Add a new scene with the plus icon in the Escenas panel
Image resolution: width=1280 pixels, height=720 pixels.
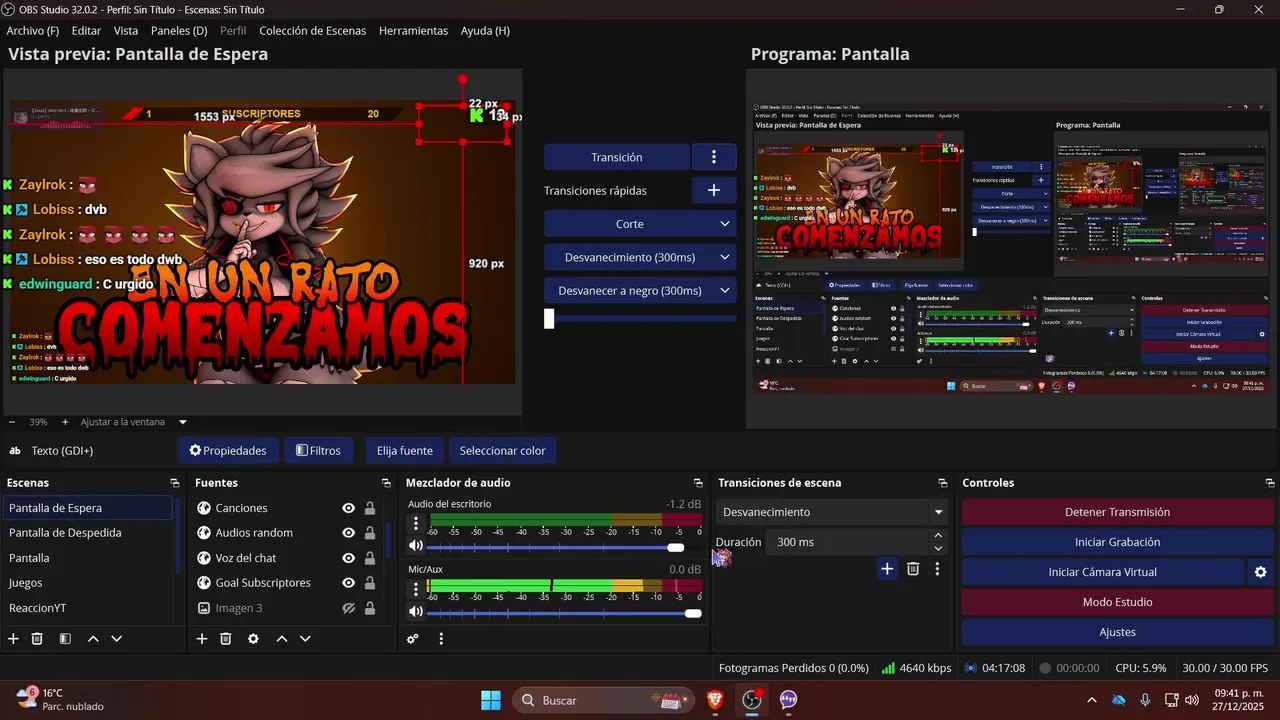[13, 638]
